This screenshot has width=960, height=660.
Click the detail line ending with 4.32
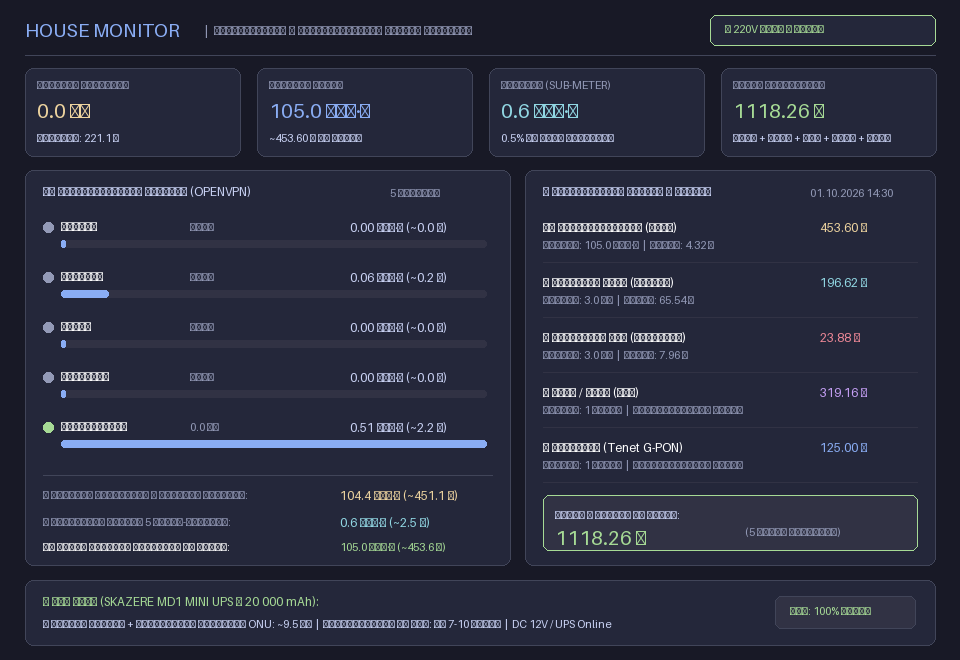[628, 246]
